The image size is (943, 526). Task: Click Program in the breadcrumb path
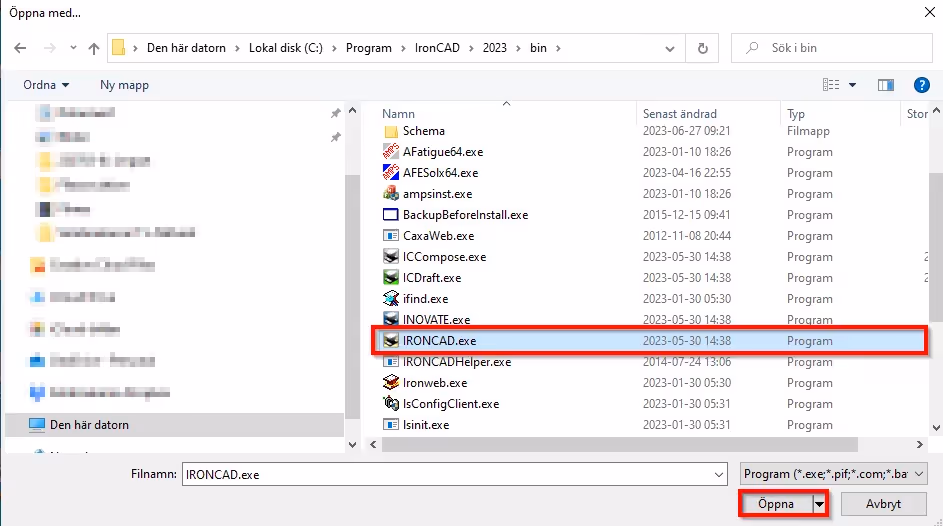[369, 48]
